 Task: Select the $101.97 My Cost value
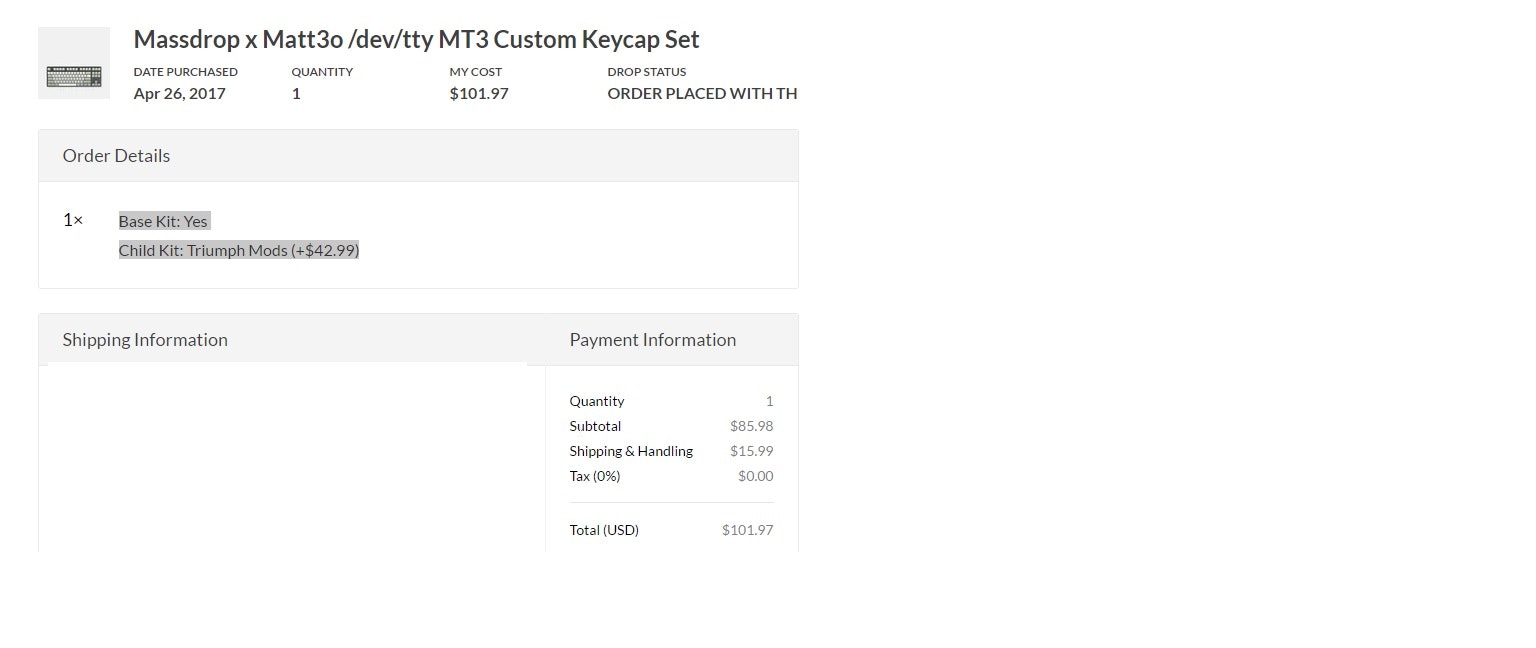[479, 94]
